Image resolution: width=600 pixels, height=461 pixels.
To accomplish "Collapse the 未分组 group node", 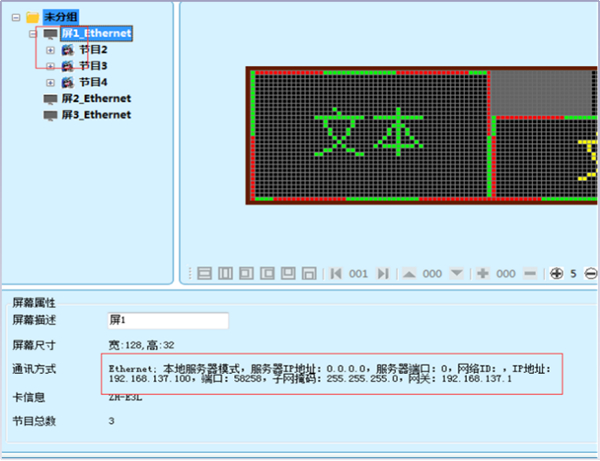I will [x=16, y=17].
